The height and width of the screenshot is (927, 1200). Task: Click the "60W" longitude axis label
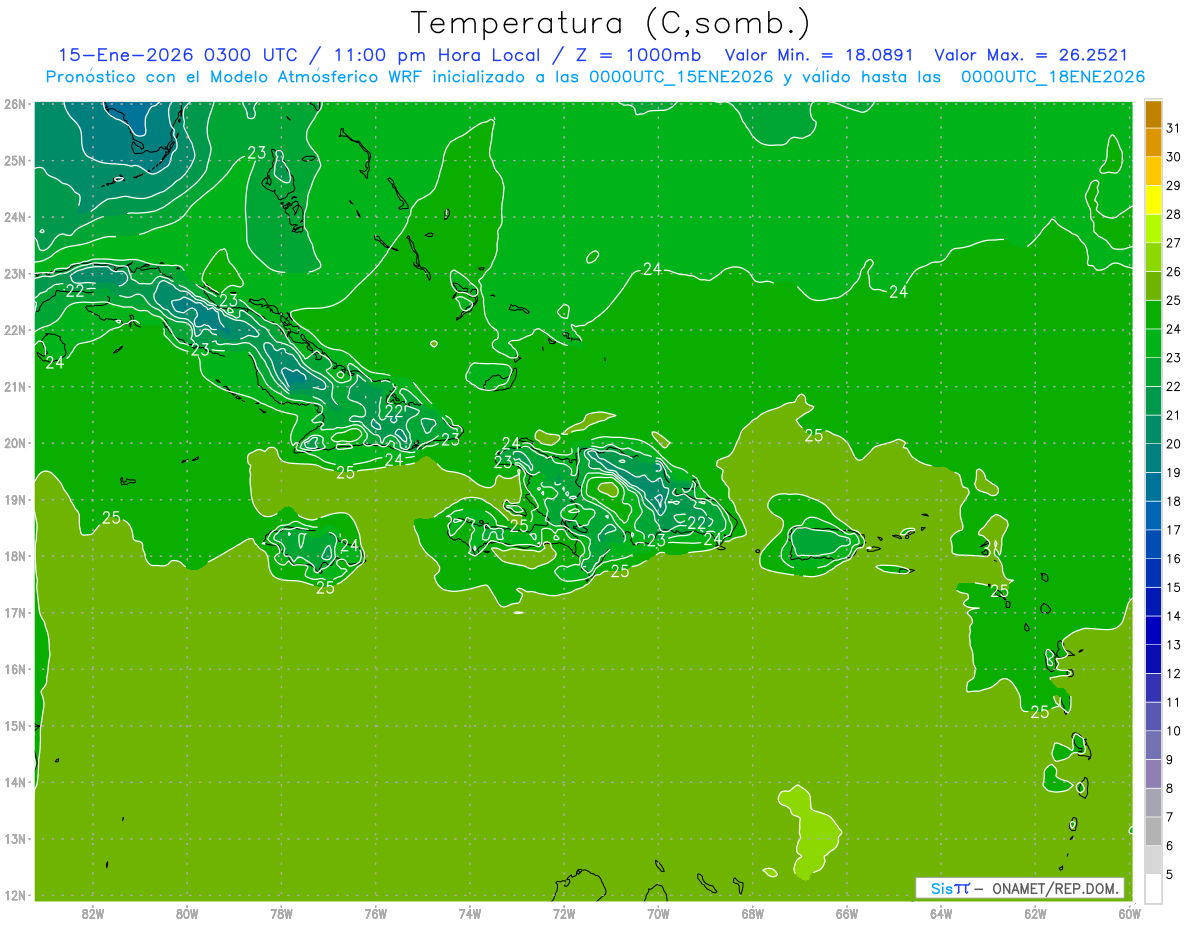click(1129, 913)
